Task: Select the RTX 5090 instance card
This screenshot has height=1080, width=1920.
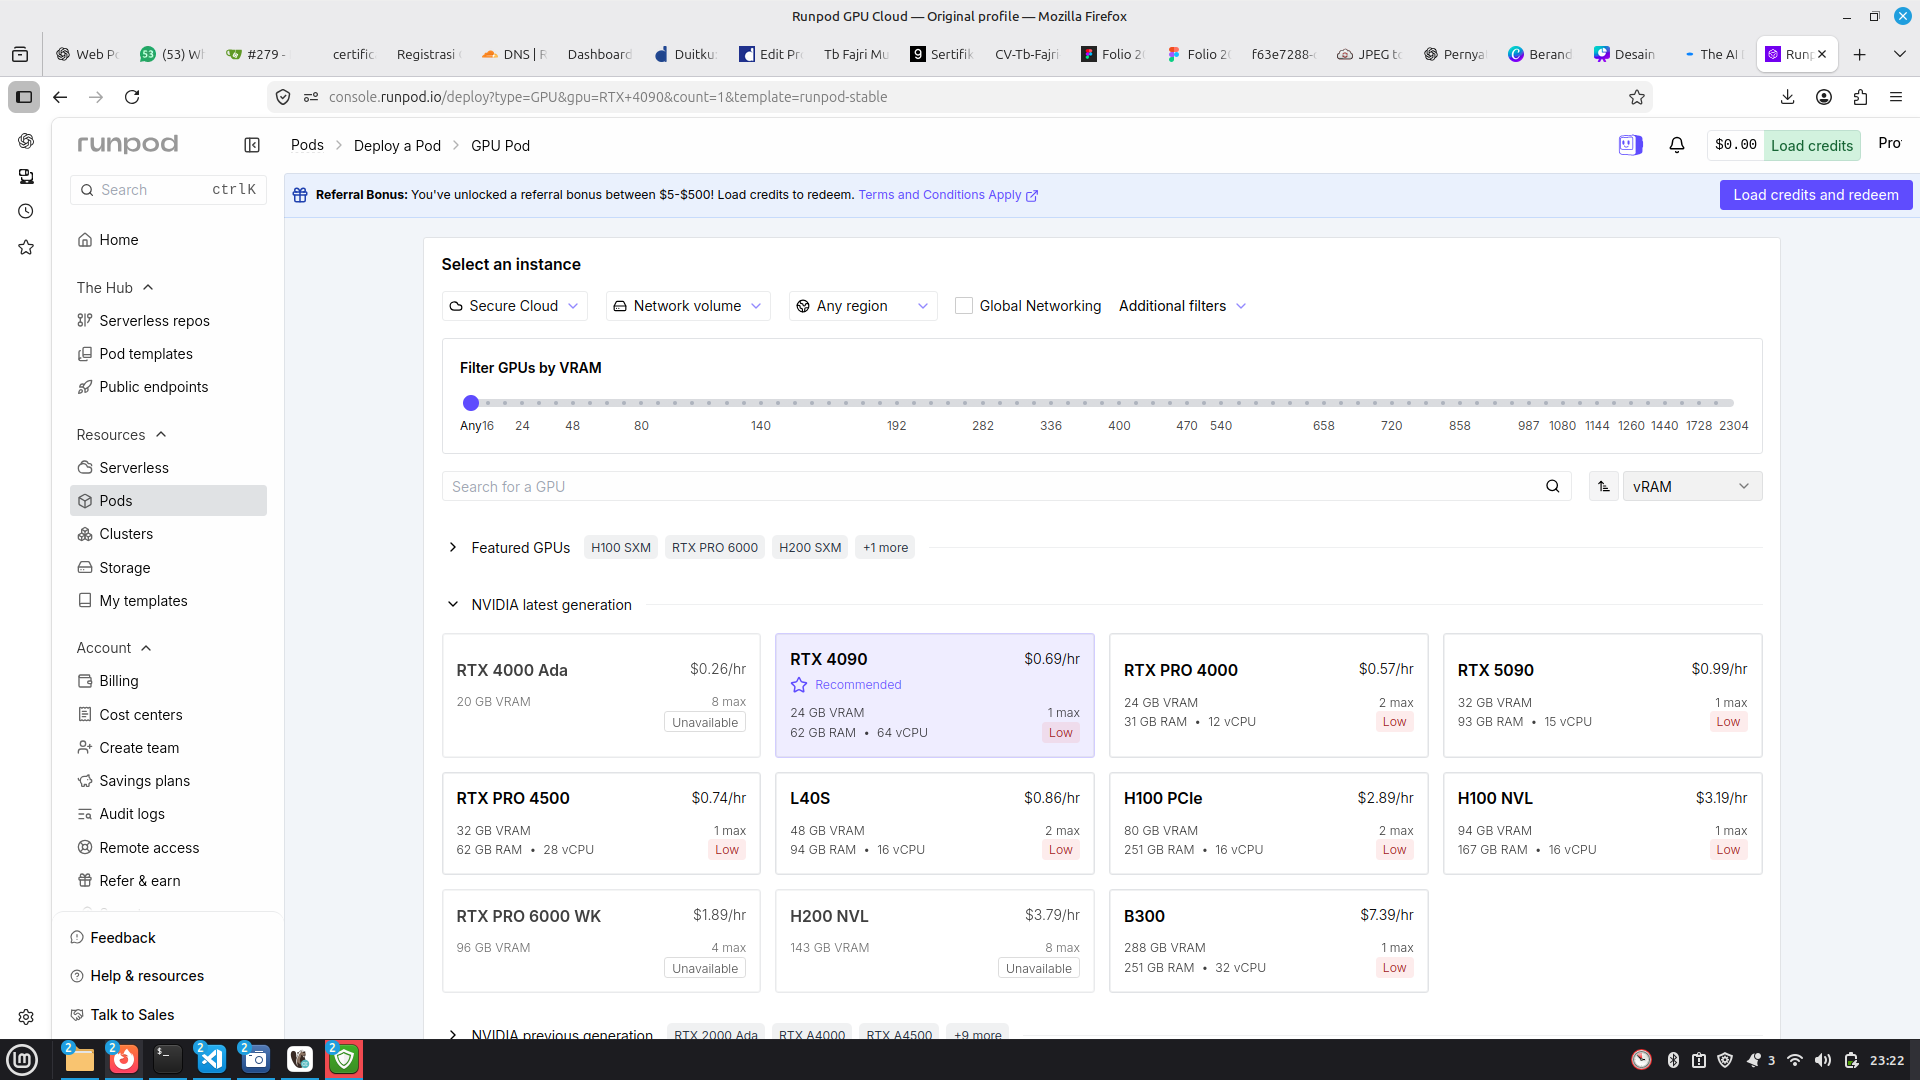Action: click(x=1602, y=695)
